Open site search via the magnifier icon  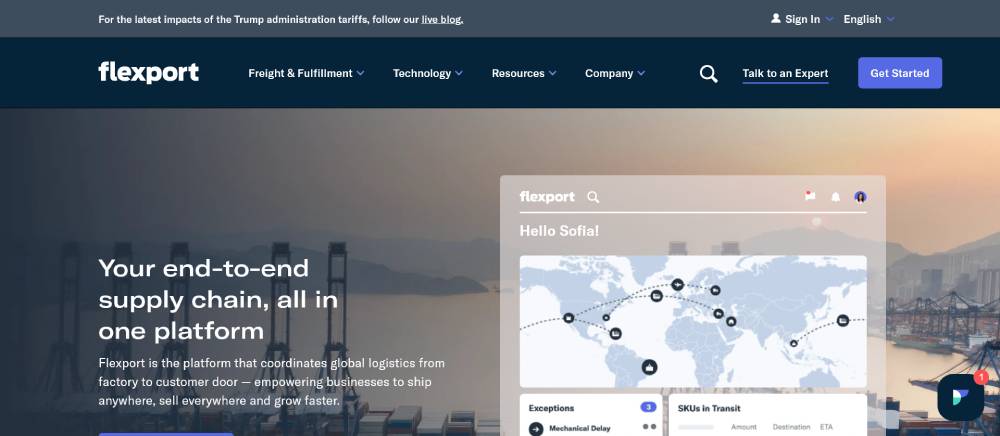pos(708,73)
